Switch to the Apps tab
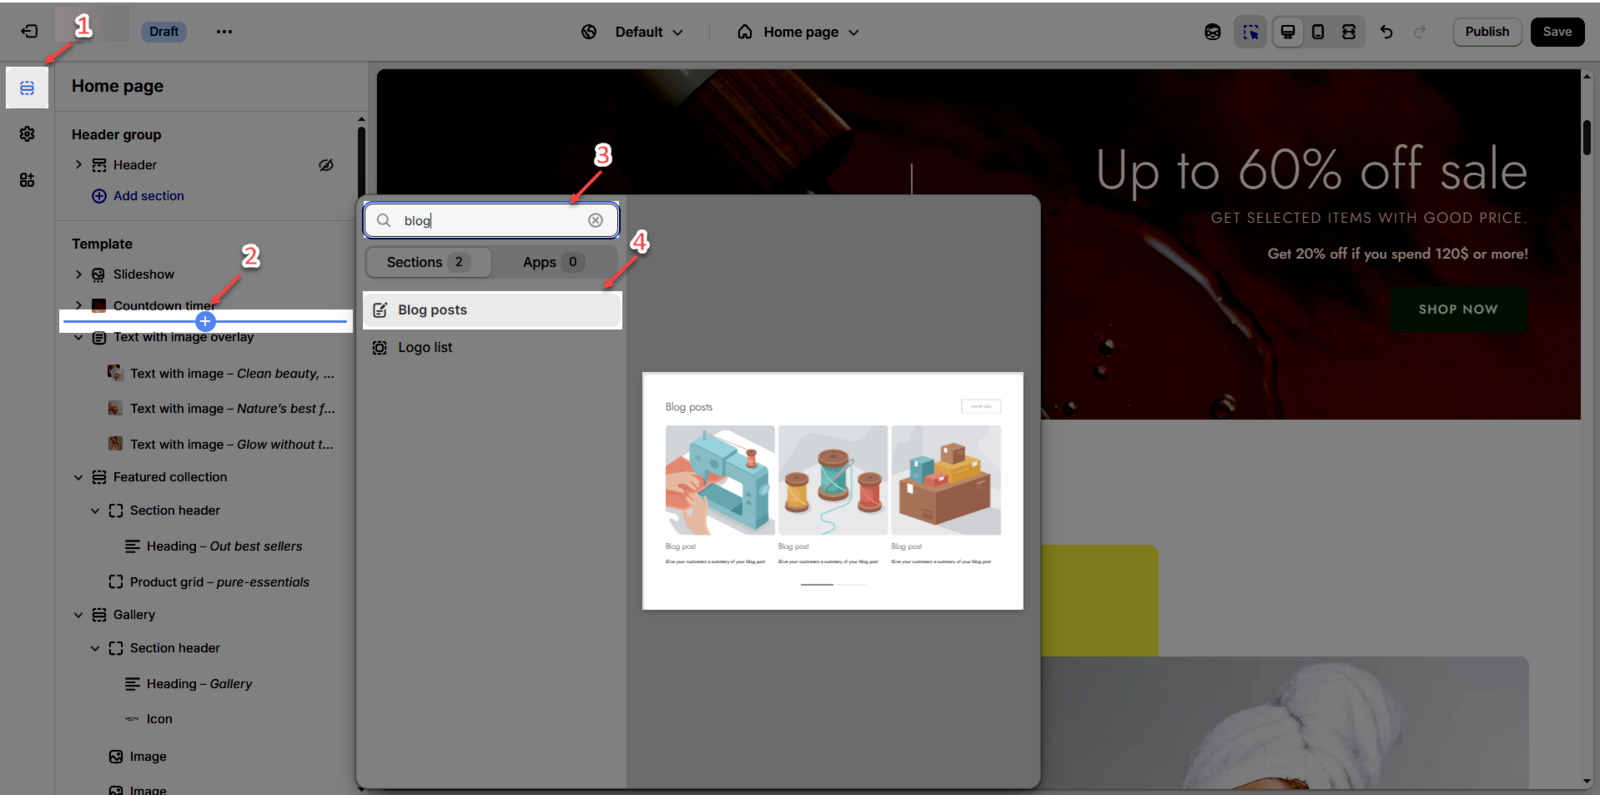Viewport: 1600px width, 795px height. coord(552,262)
